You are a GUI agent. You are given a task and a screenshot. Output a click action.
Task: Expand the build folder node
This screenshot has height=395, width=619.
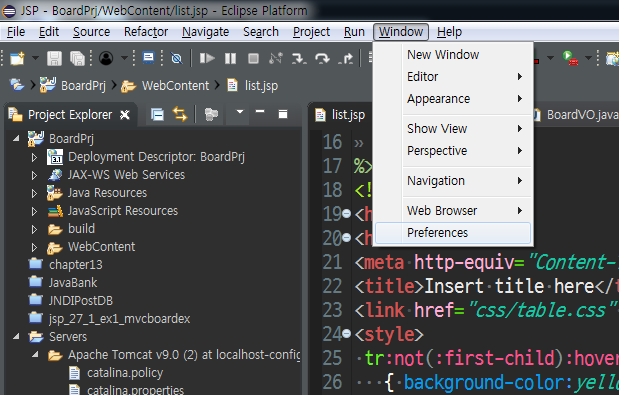[x=34, y=229]
